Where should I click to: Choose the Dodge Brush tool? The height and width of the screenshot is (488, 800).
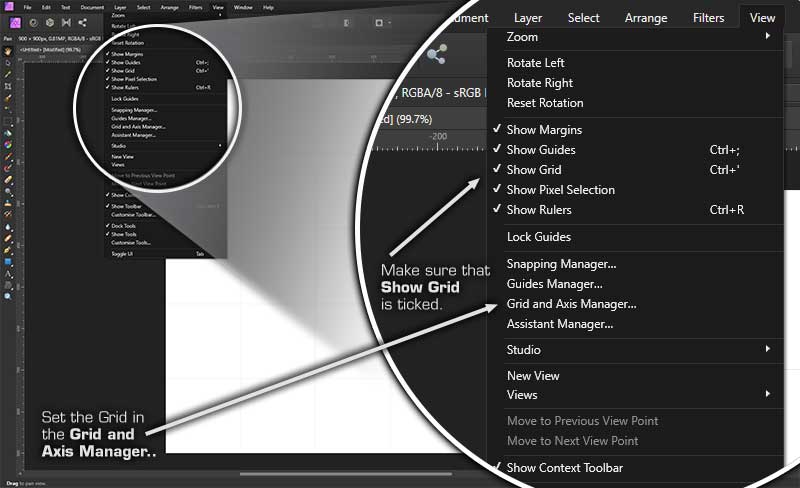(x=8, y=191)
